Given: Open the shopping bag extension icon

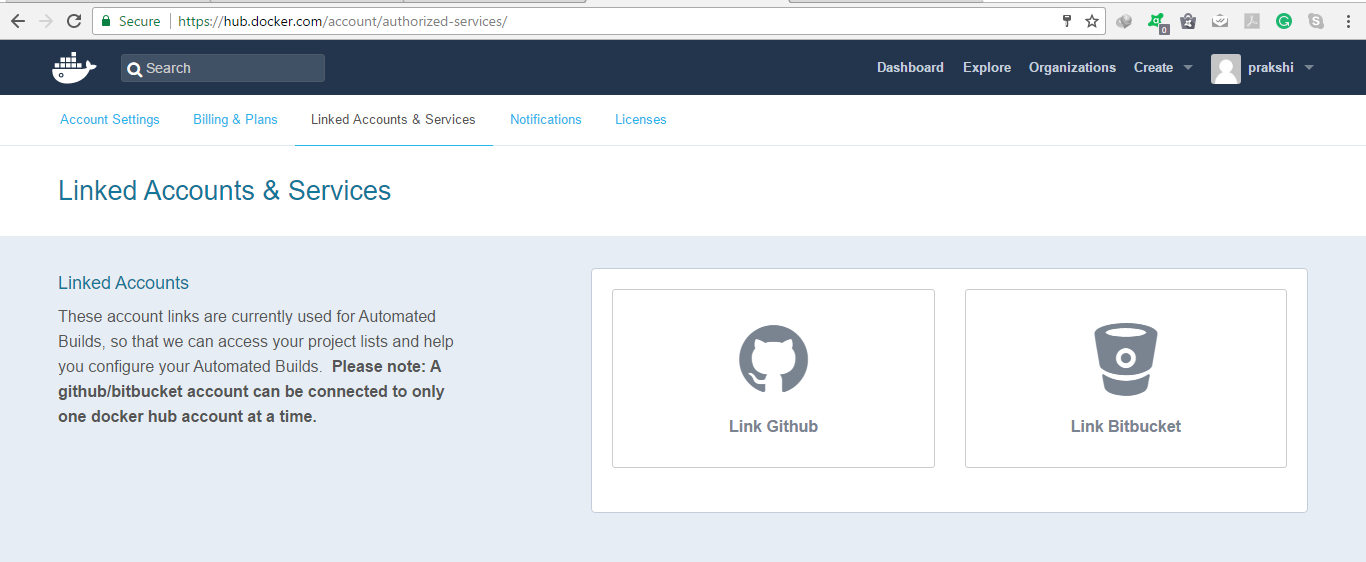Looking at the screenshot, I should [x=1188, y=21].
